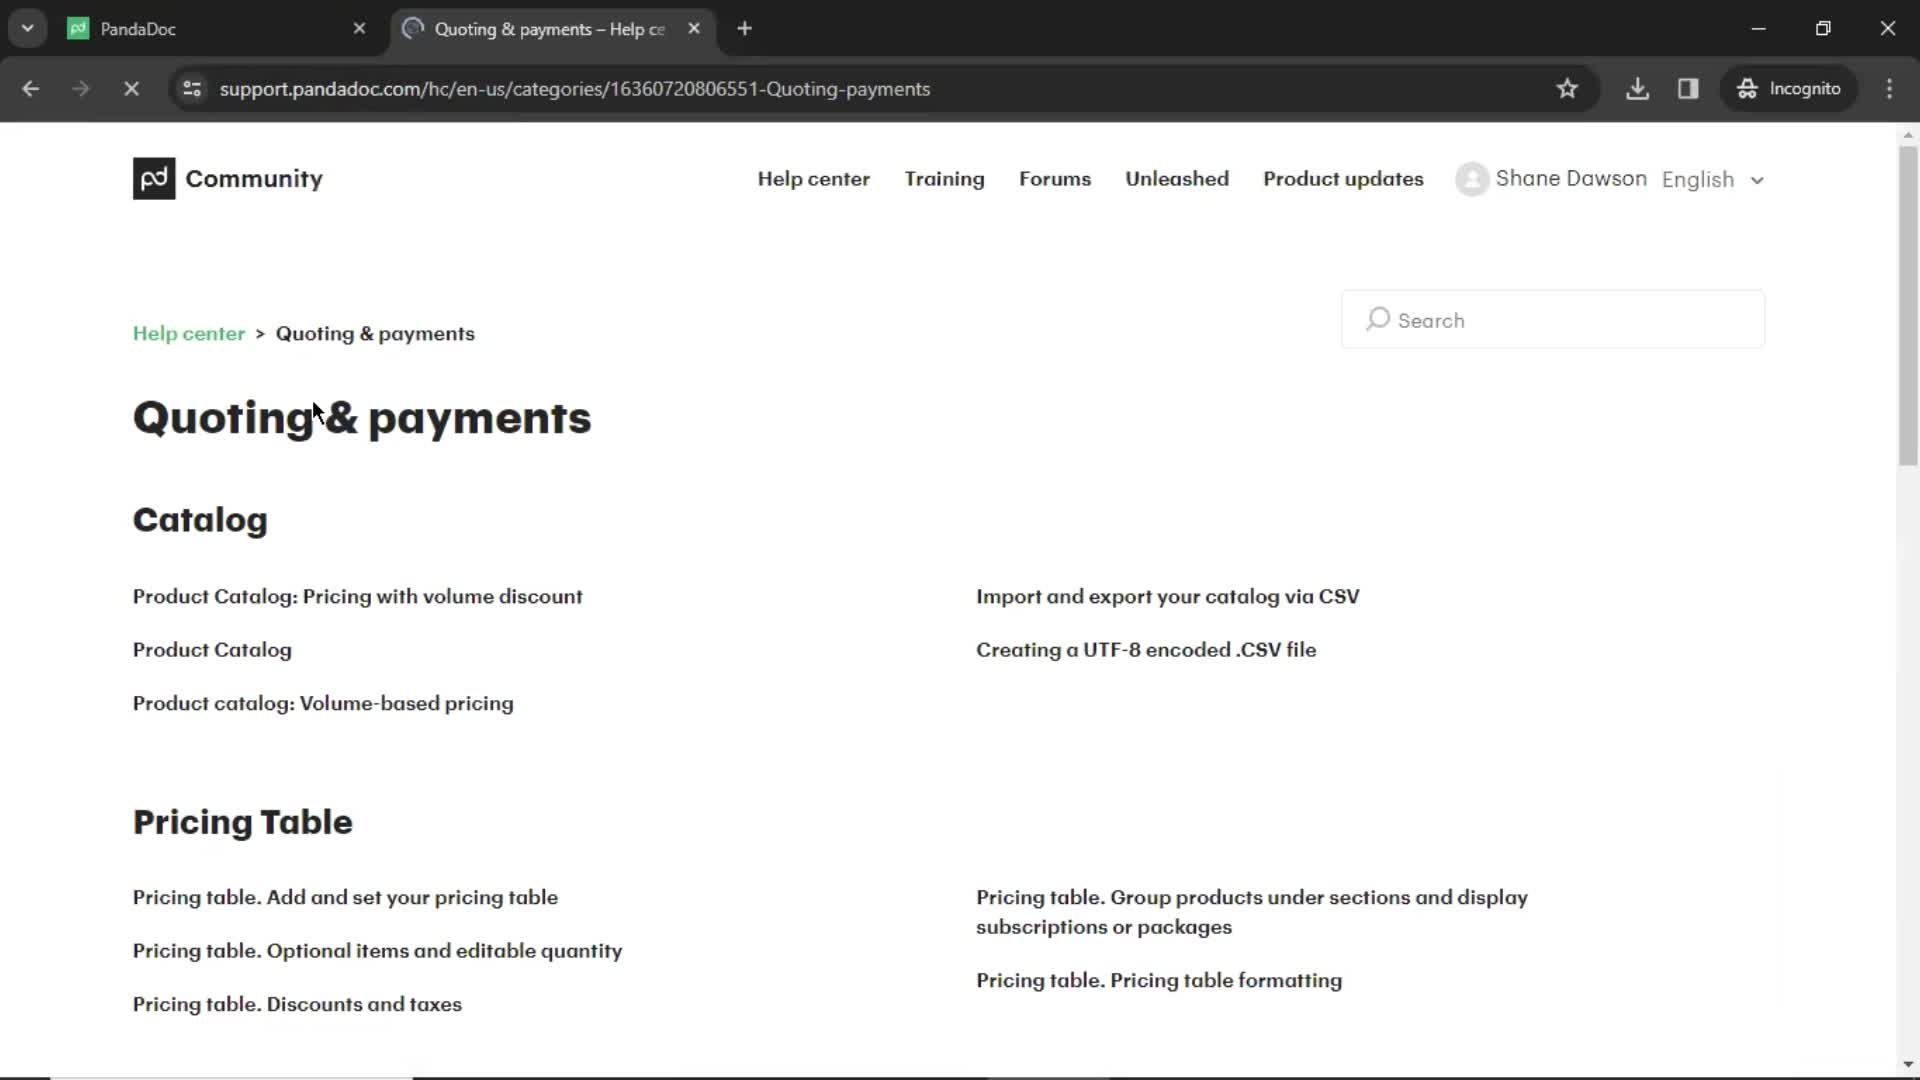The height and width of the screenshot is (1080, 1920).
Task: Click the search magnifier icon
Action: point(1379,320)
